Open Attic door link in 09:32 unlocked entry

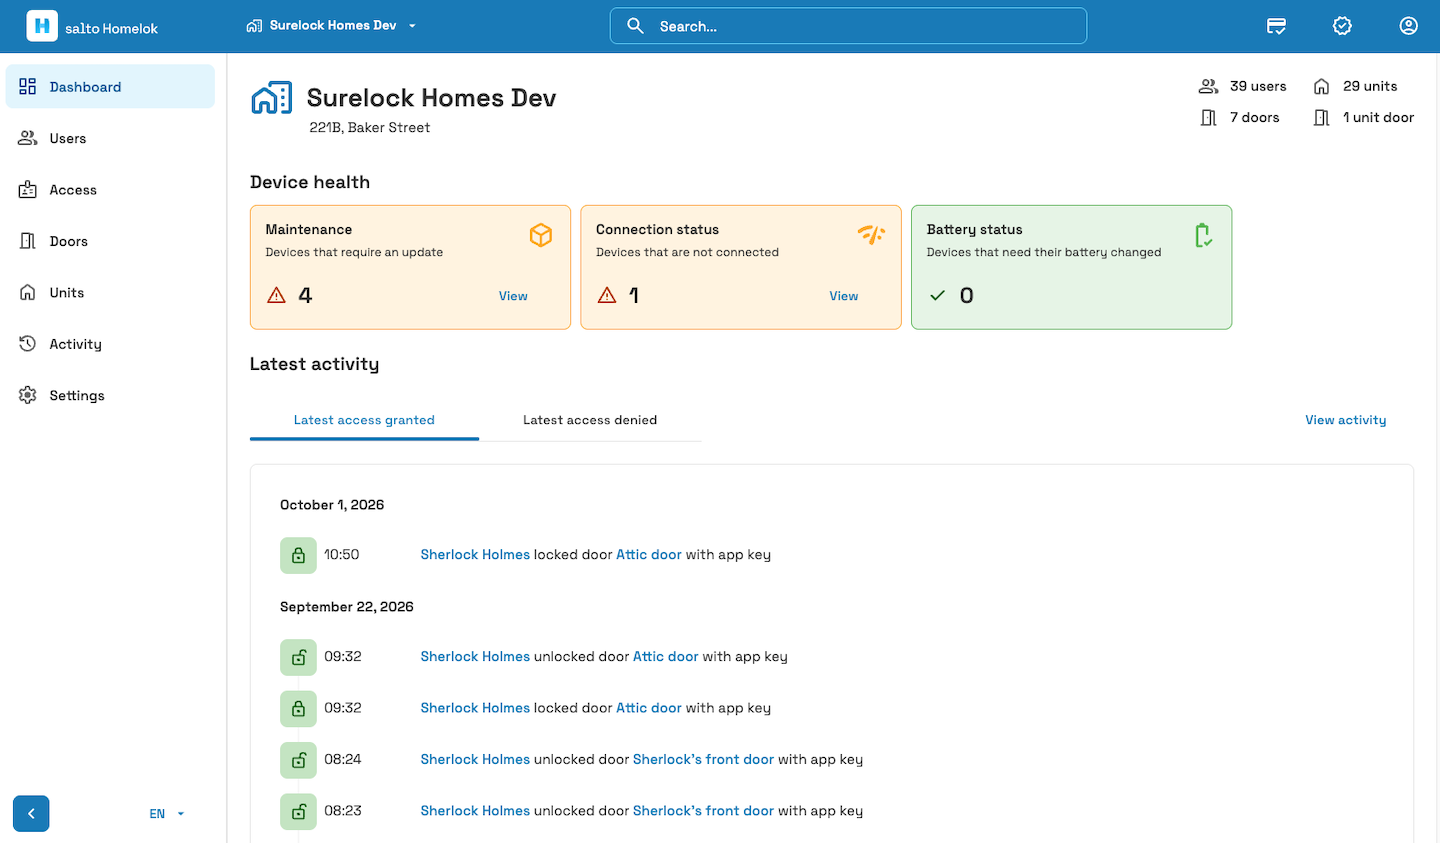pos(666,657)
